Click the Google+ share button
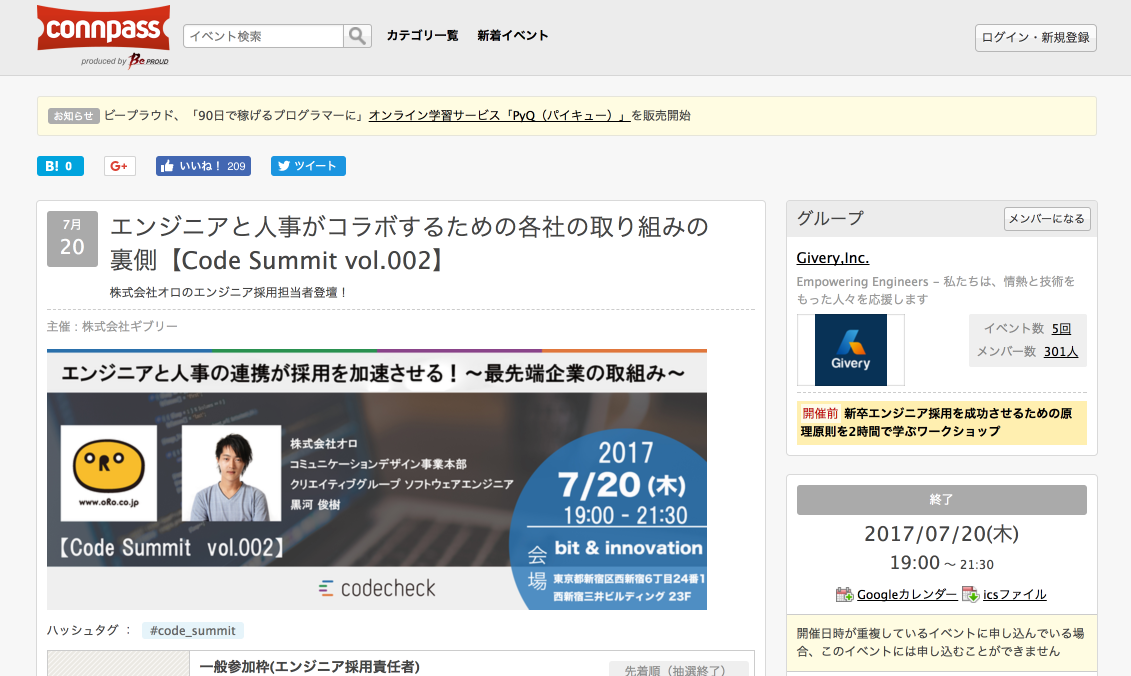Screen dimensions: 1131x676 pyautogui.click(x=120, y=166)
